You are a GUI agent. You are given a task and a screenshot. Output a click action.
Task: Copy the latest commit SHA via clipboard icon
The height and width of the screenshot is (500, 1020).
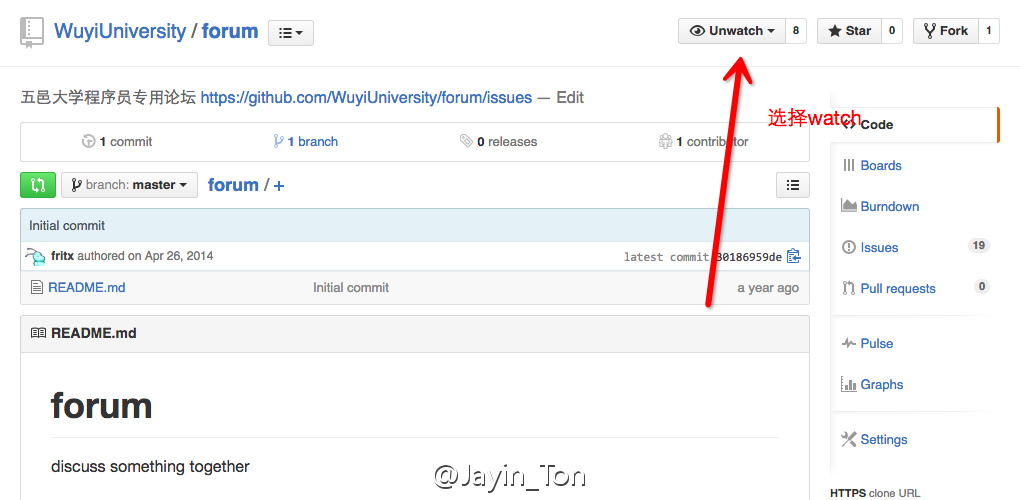click(x=793, y=256)
